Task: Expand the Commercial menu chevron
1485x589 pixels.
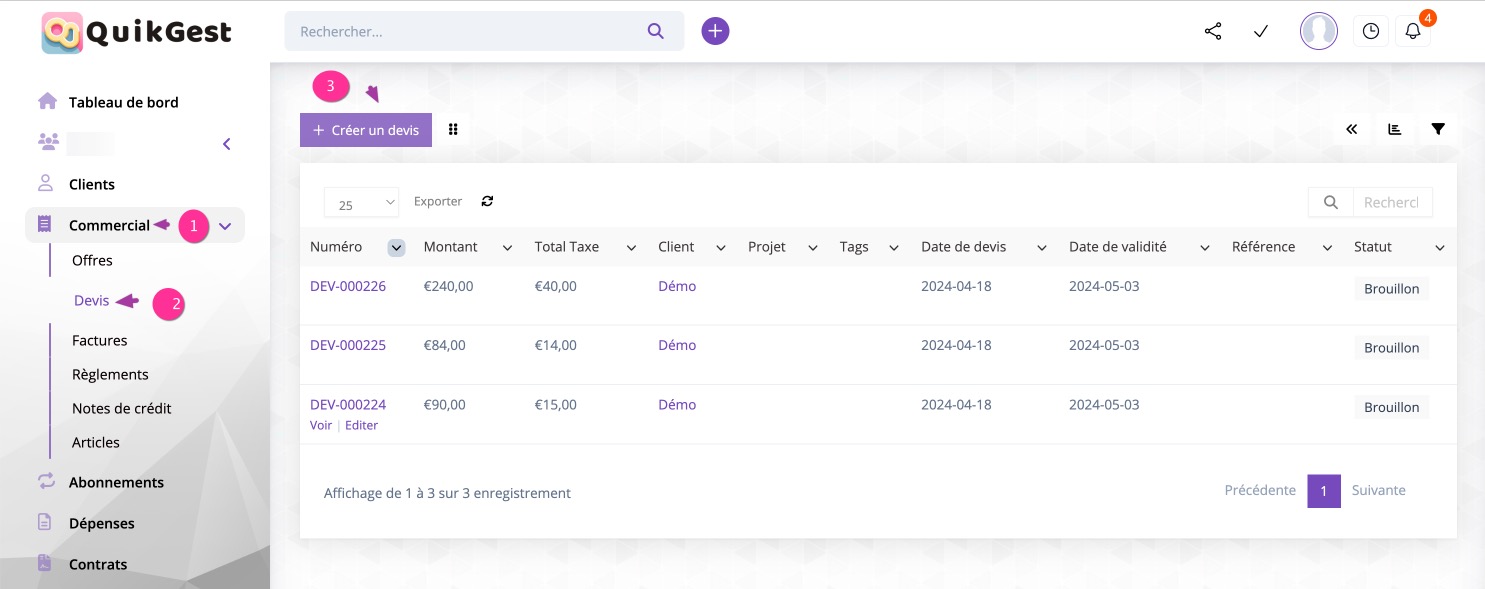Action: pos(225,226)
